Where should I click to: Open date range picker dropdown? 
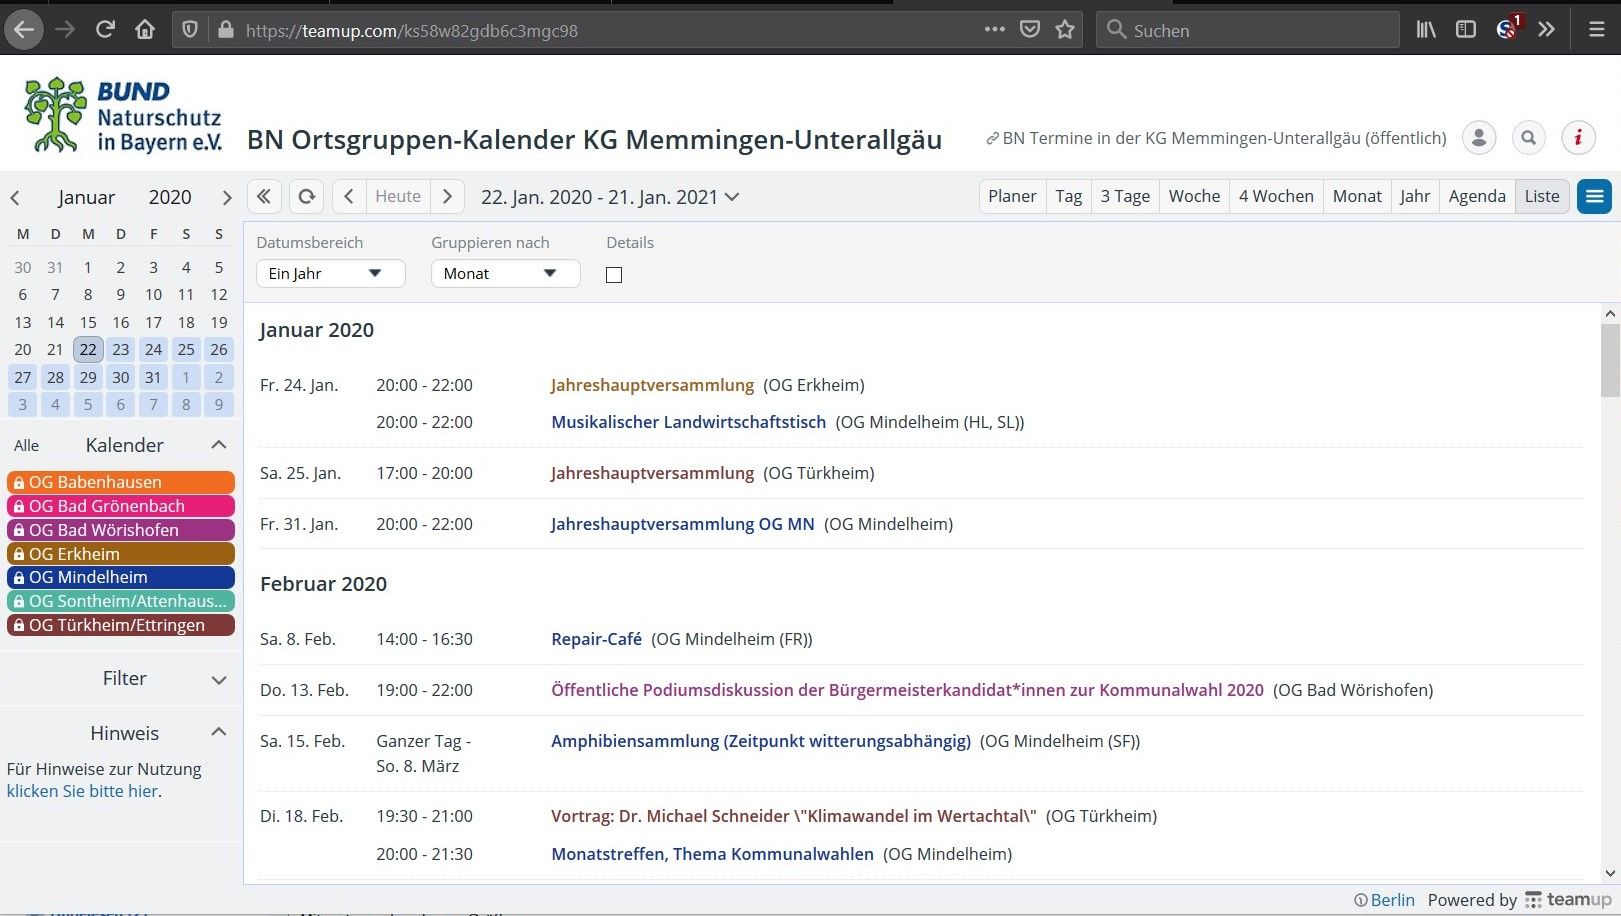(610, 197)
